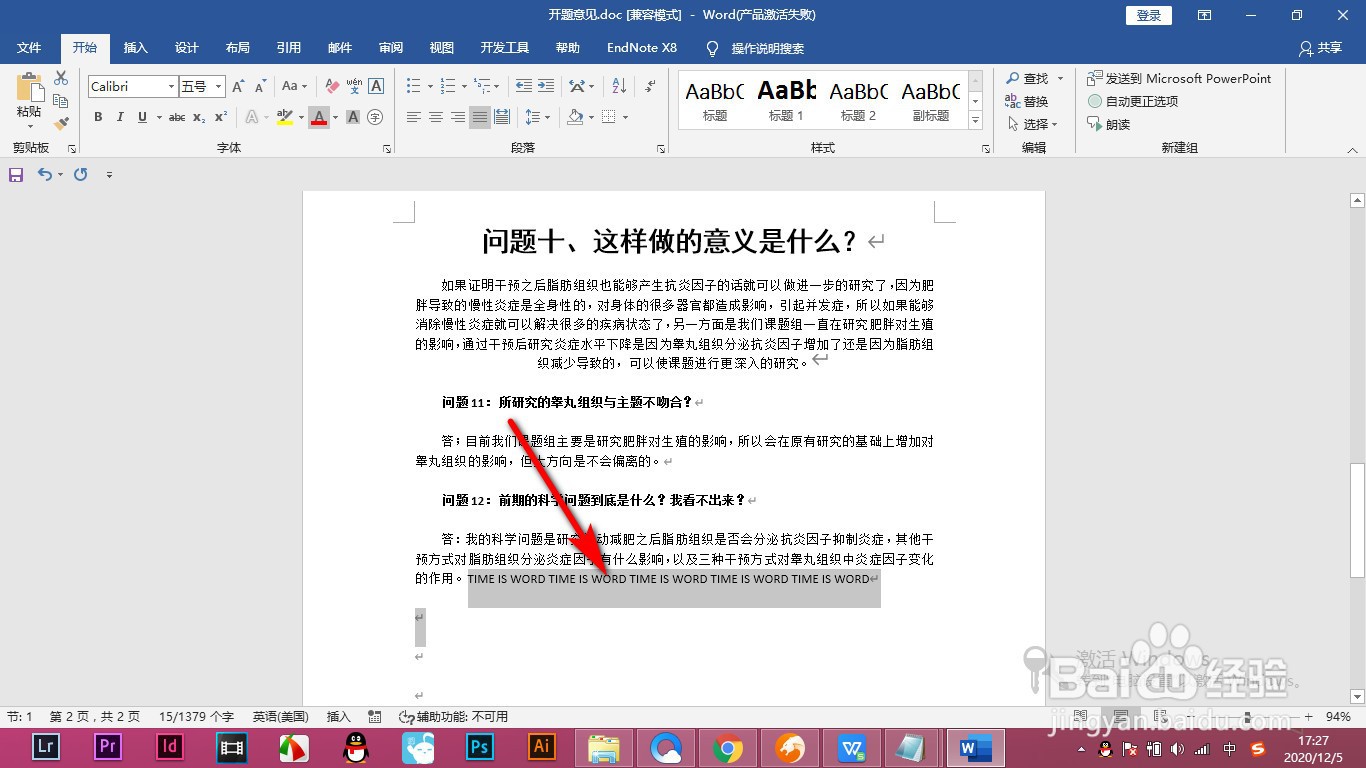Image resolution: width=1366 pixels, height=768 pixels.
Task: Click the Undo arrow
Action: tap(44, 174)
